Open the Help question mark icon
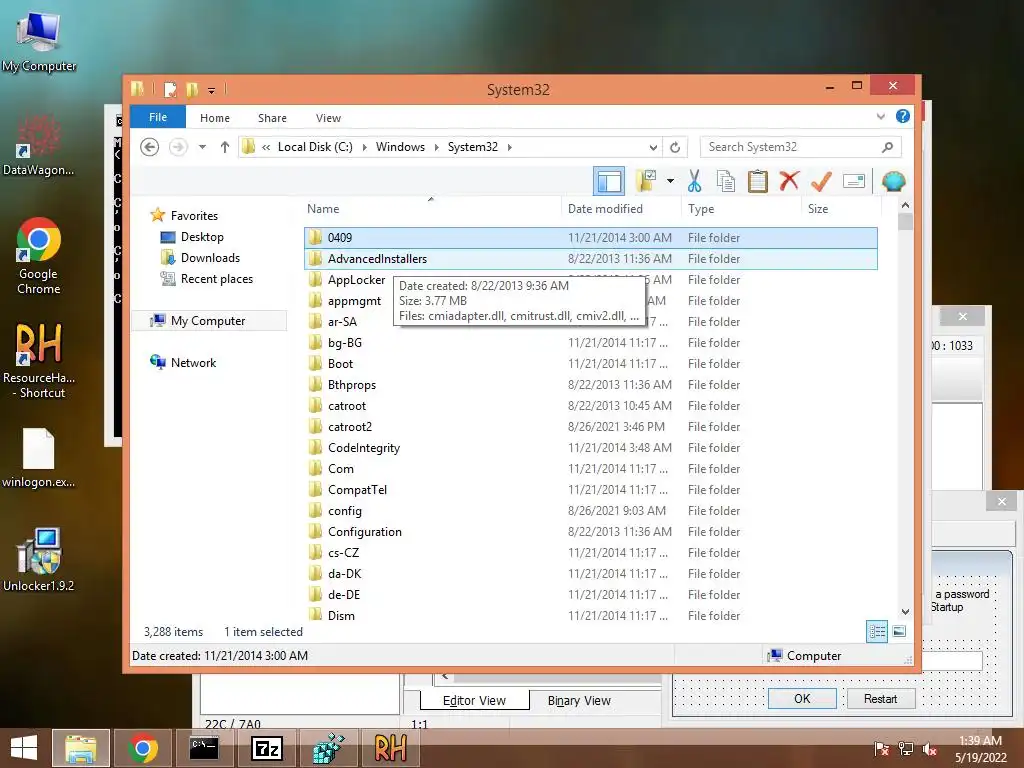The image size is (1024, 768). tap(903, 116)
